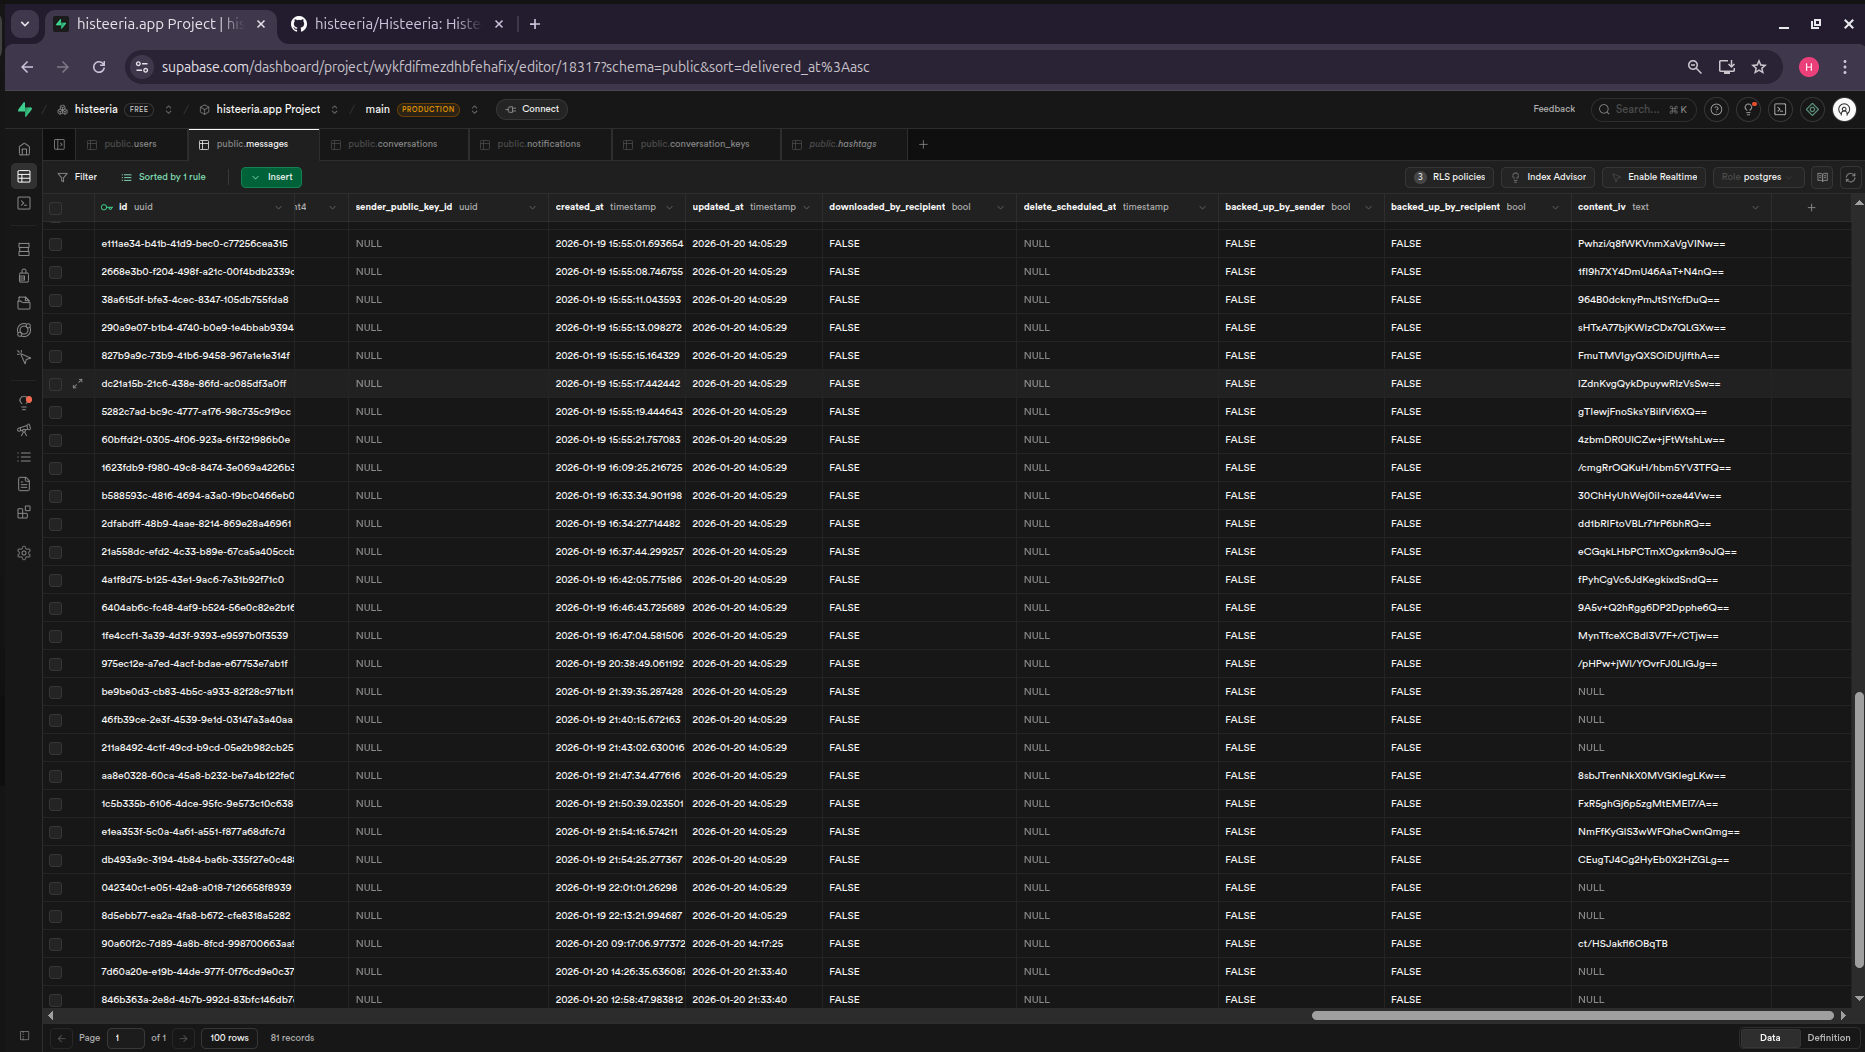Open the public.notifications tab
Screen dimensions: 1865x1052
coord(538,144)
